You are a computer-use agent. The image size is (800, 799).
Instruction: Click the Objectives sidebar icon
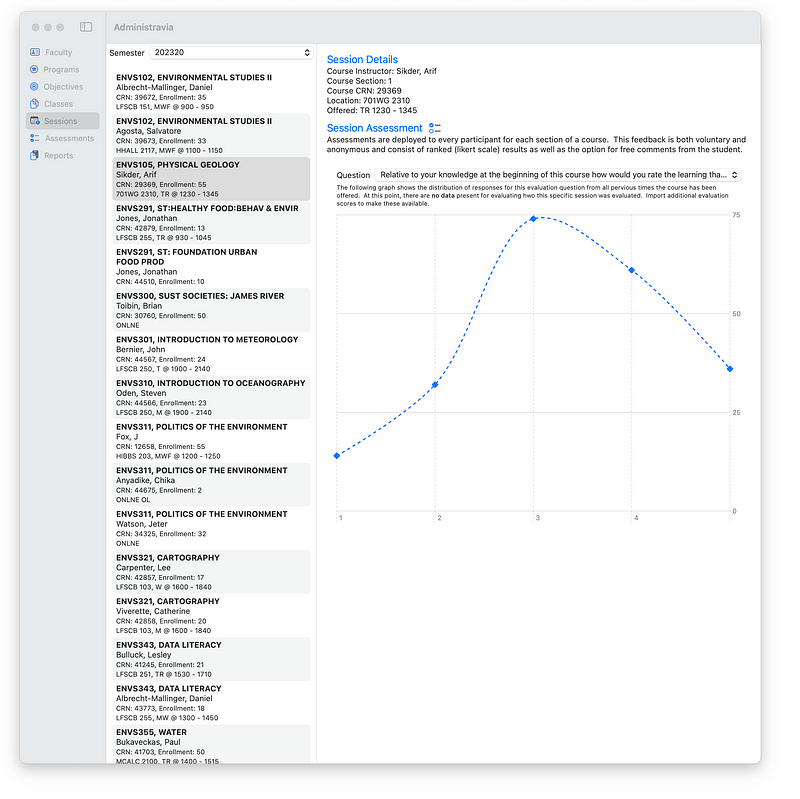[34, 87]
